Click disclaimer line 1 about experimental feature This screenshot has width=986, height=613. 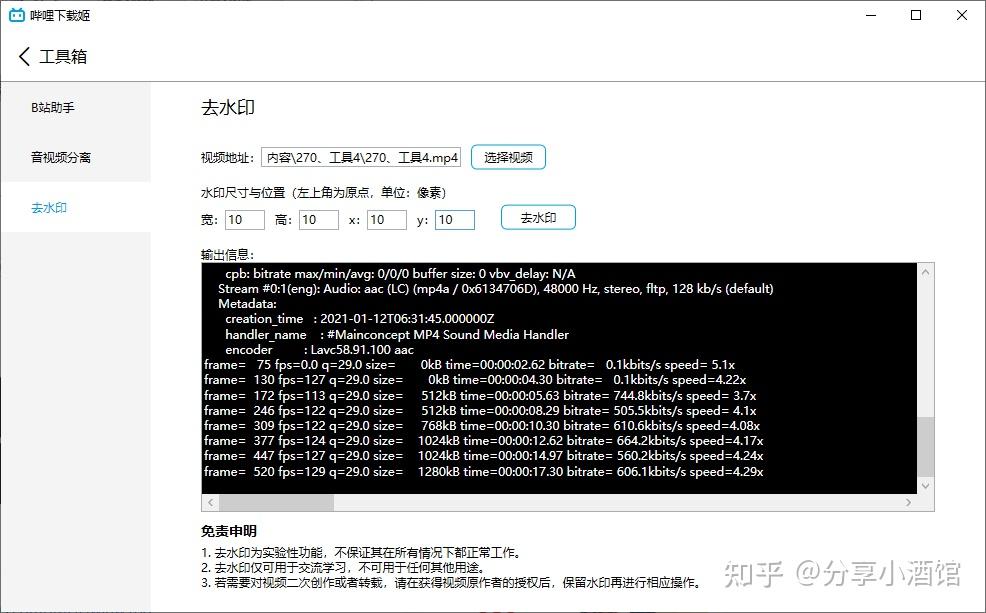tap(362, 553)
